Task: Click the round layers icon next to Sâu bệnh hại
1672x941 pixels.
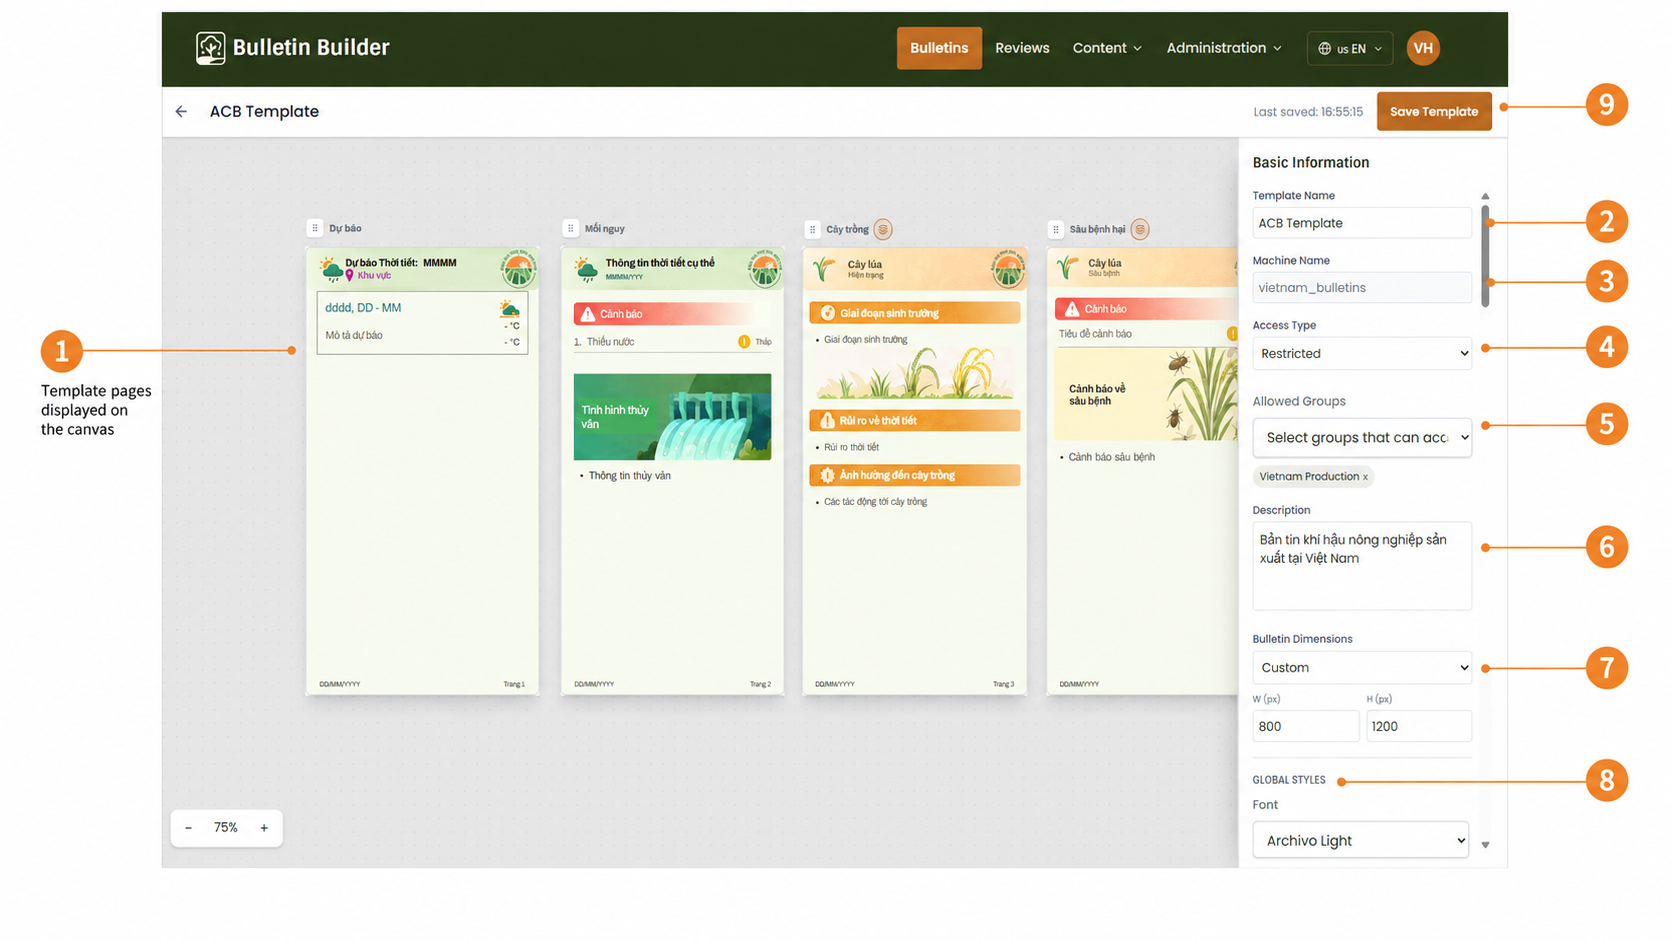Action: pyautogui.click(x=1139, y=229)
